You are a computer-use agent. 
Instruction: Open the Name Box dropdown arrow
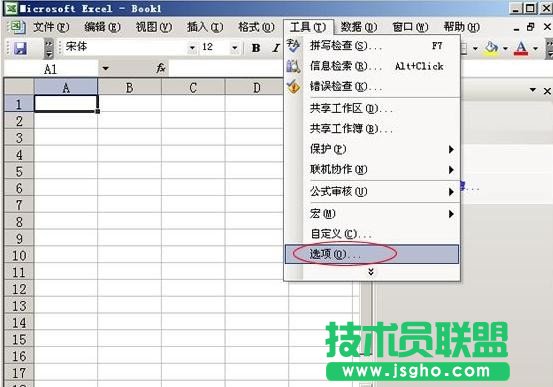(x=105, y=68)
